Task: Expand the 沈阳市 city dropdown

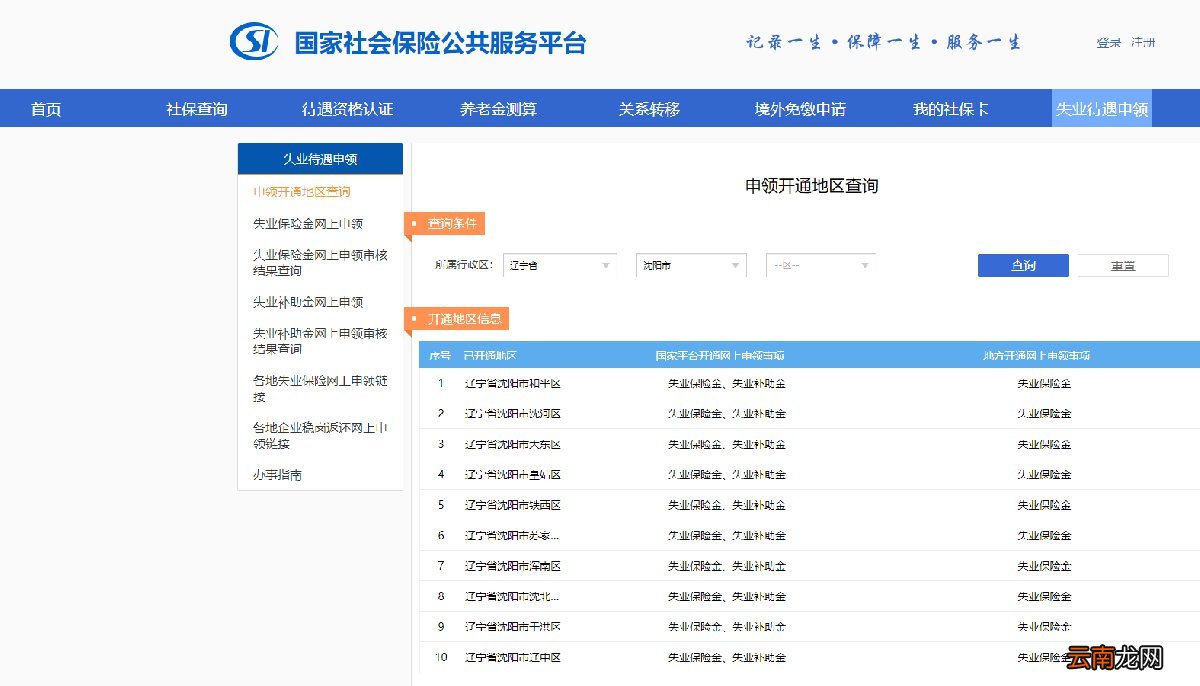Action: coord(691,265)
